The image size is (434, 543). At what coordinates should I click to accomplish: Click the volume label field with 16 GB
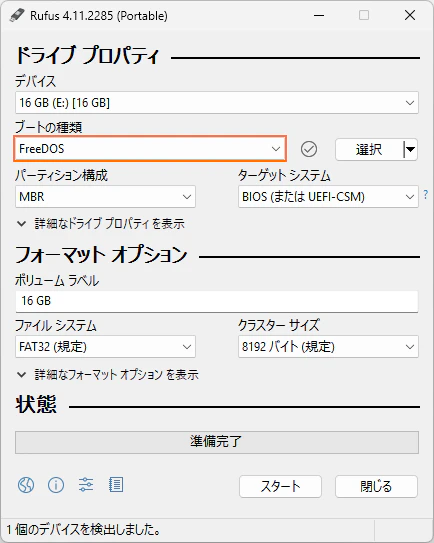(x=217, y=301)
